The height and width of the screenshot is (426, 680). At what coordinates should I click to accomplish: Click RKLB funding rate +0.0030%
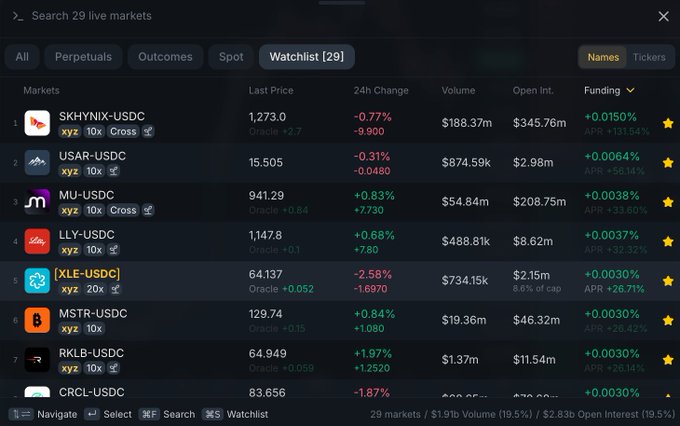612,354
